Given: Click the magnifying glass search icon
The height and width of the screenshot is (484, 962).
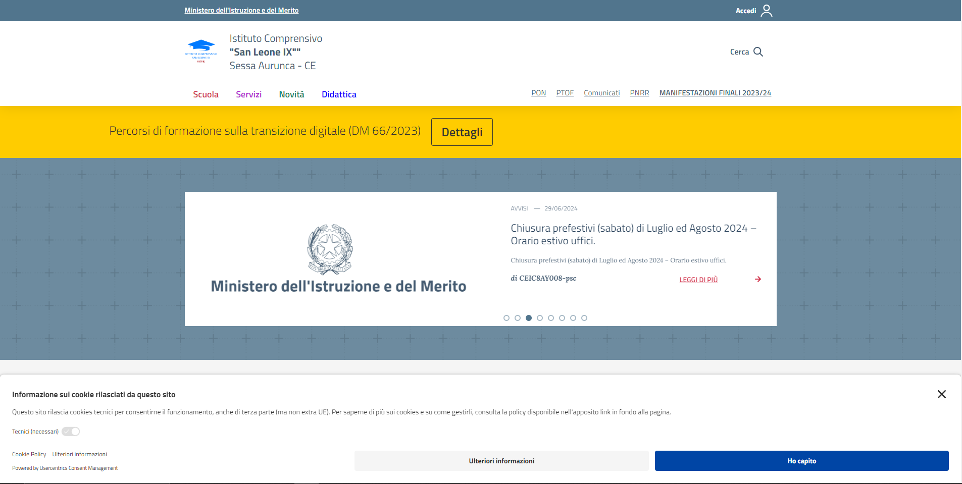Looking at the screenshot, I should click(758, 52).
